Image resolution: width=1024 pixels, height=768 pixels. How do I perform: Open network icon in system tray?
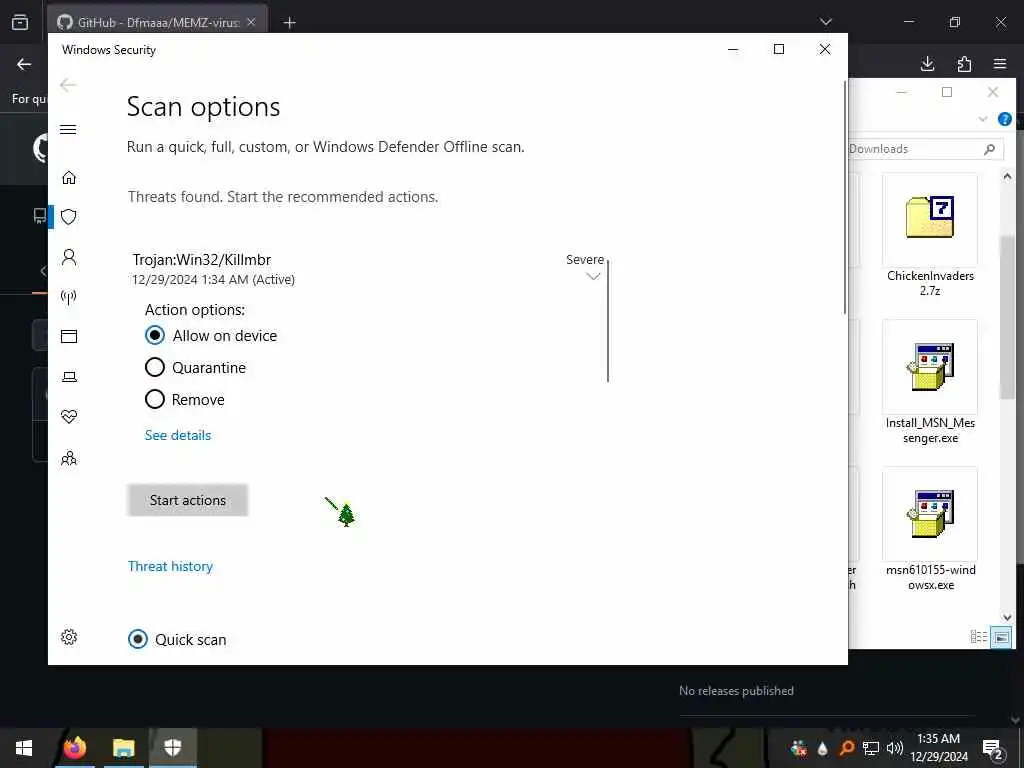click(x=871, y=748)
